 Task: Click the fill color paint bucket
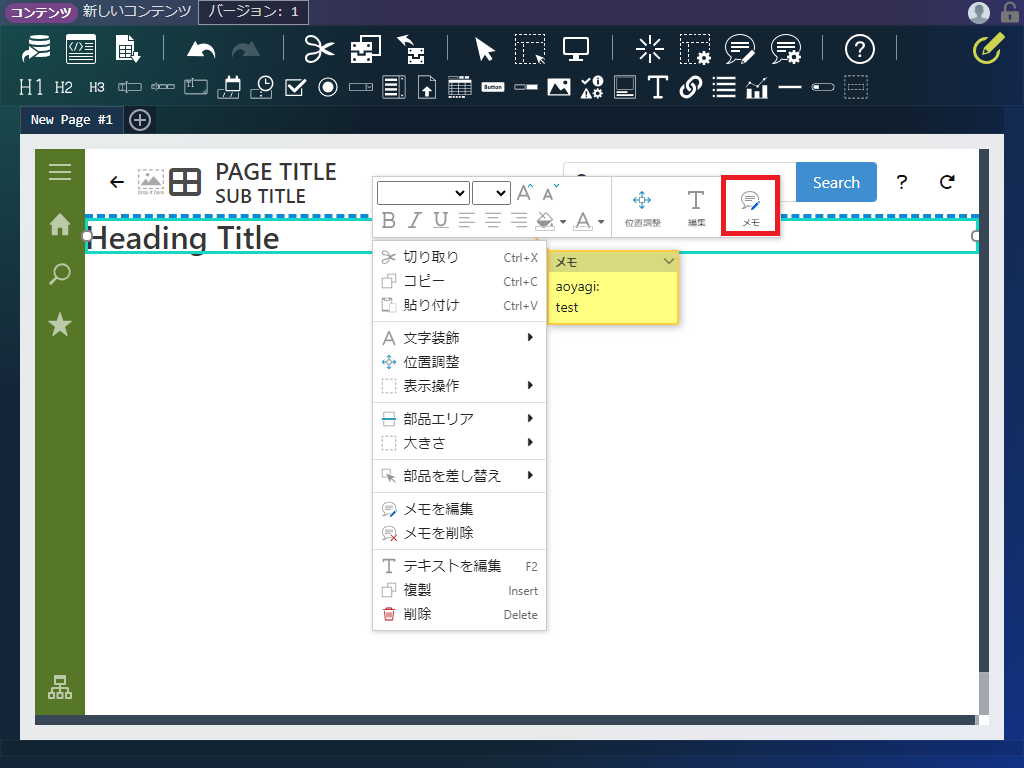pos(545,221)
